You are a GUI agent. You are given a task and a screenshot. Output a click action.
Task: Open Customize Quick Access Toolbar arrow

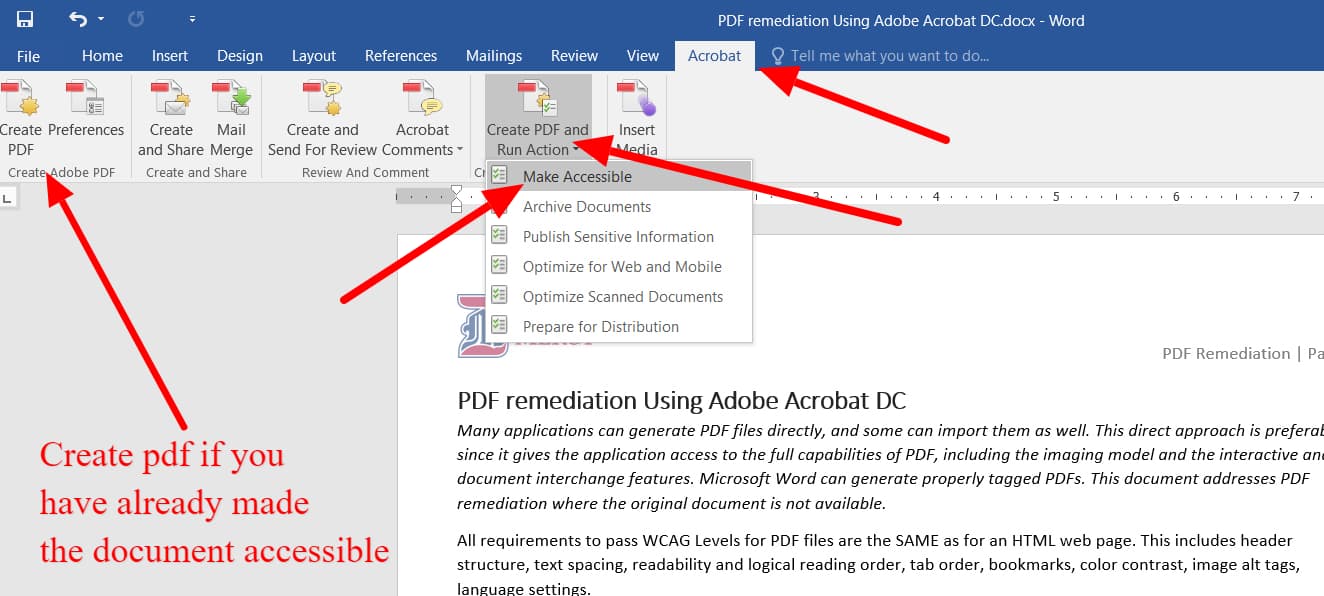[192, 19]
